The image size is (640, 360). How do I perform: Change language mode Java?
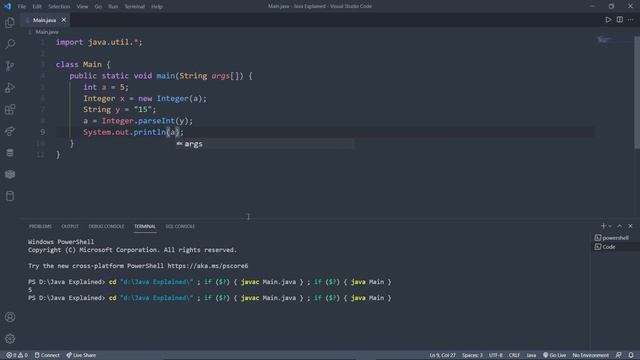coord(531,355)
